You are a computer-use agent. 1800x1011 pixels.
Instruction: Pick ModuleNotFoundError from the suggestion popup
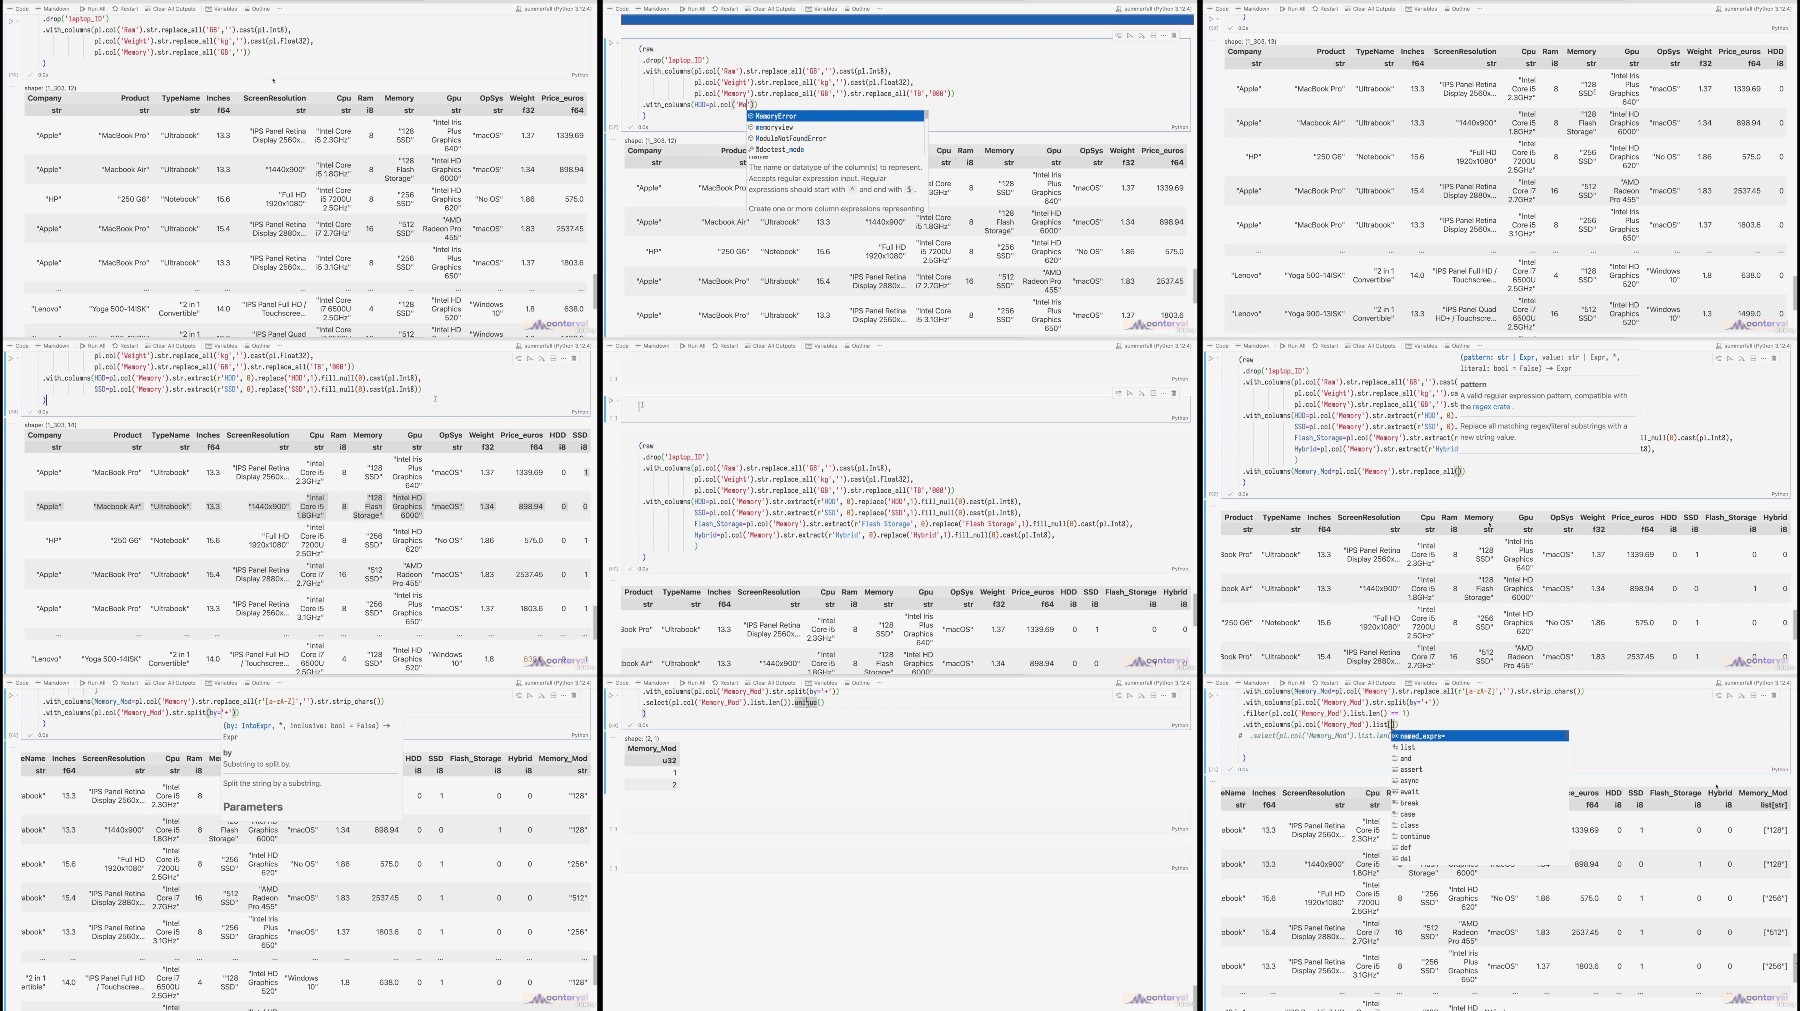tap(836, 138)
